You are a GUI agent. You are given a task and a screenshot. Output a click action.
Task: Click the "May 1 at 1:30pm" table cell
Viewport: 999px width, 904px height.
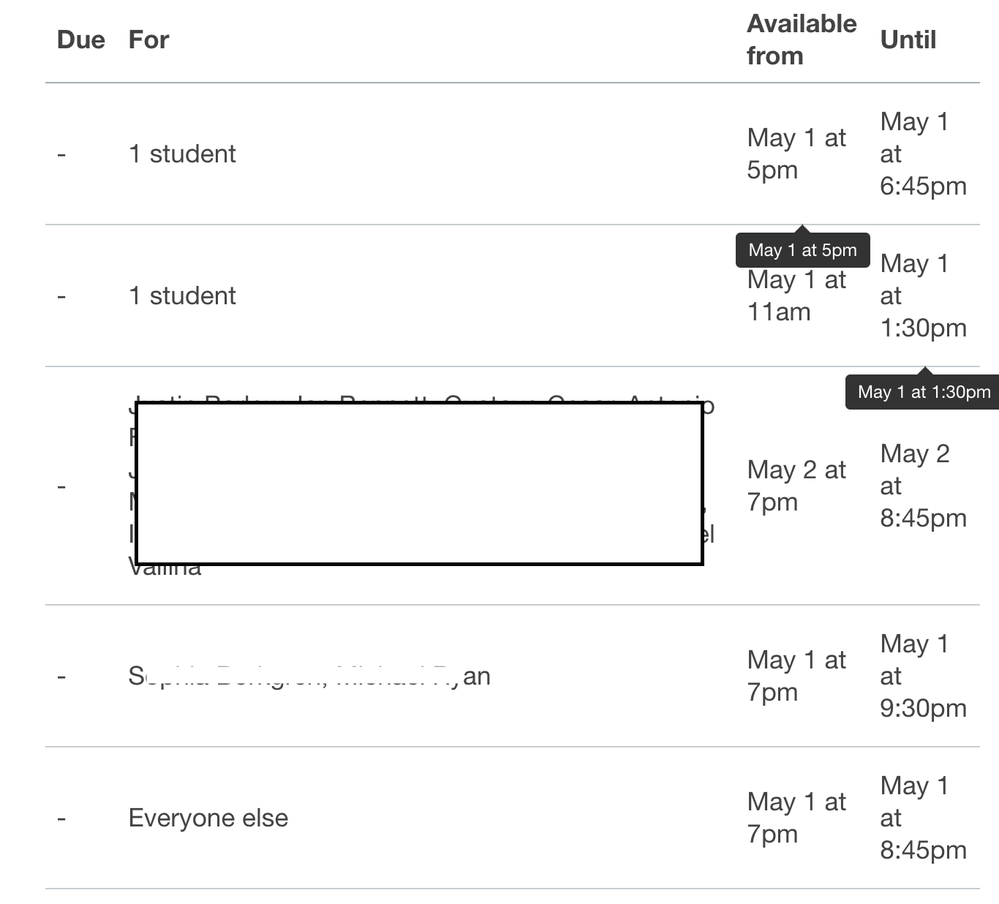922,296
